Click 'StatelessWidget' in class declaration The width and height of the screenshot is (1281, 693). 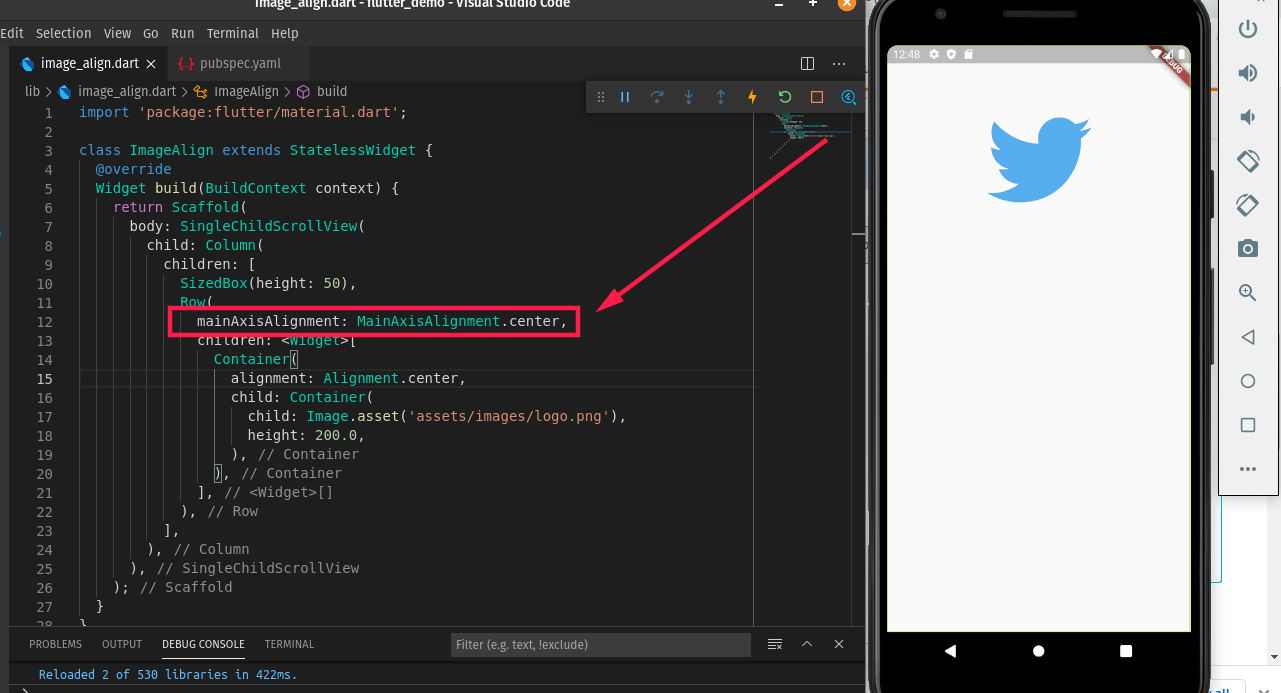point(353,150)
